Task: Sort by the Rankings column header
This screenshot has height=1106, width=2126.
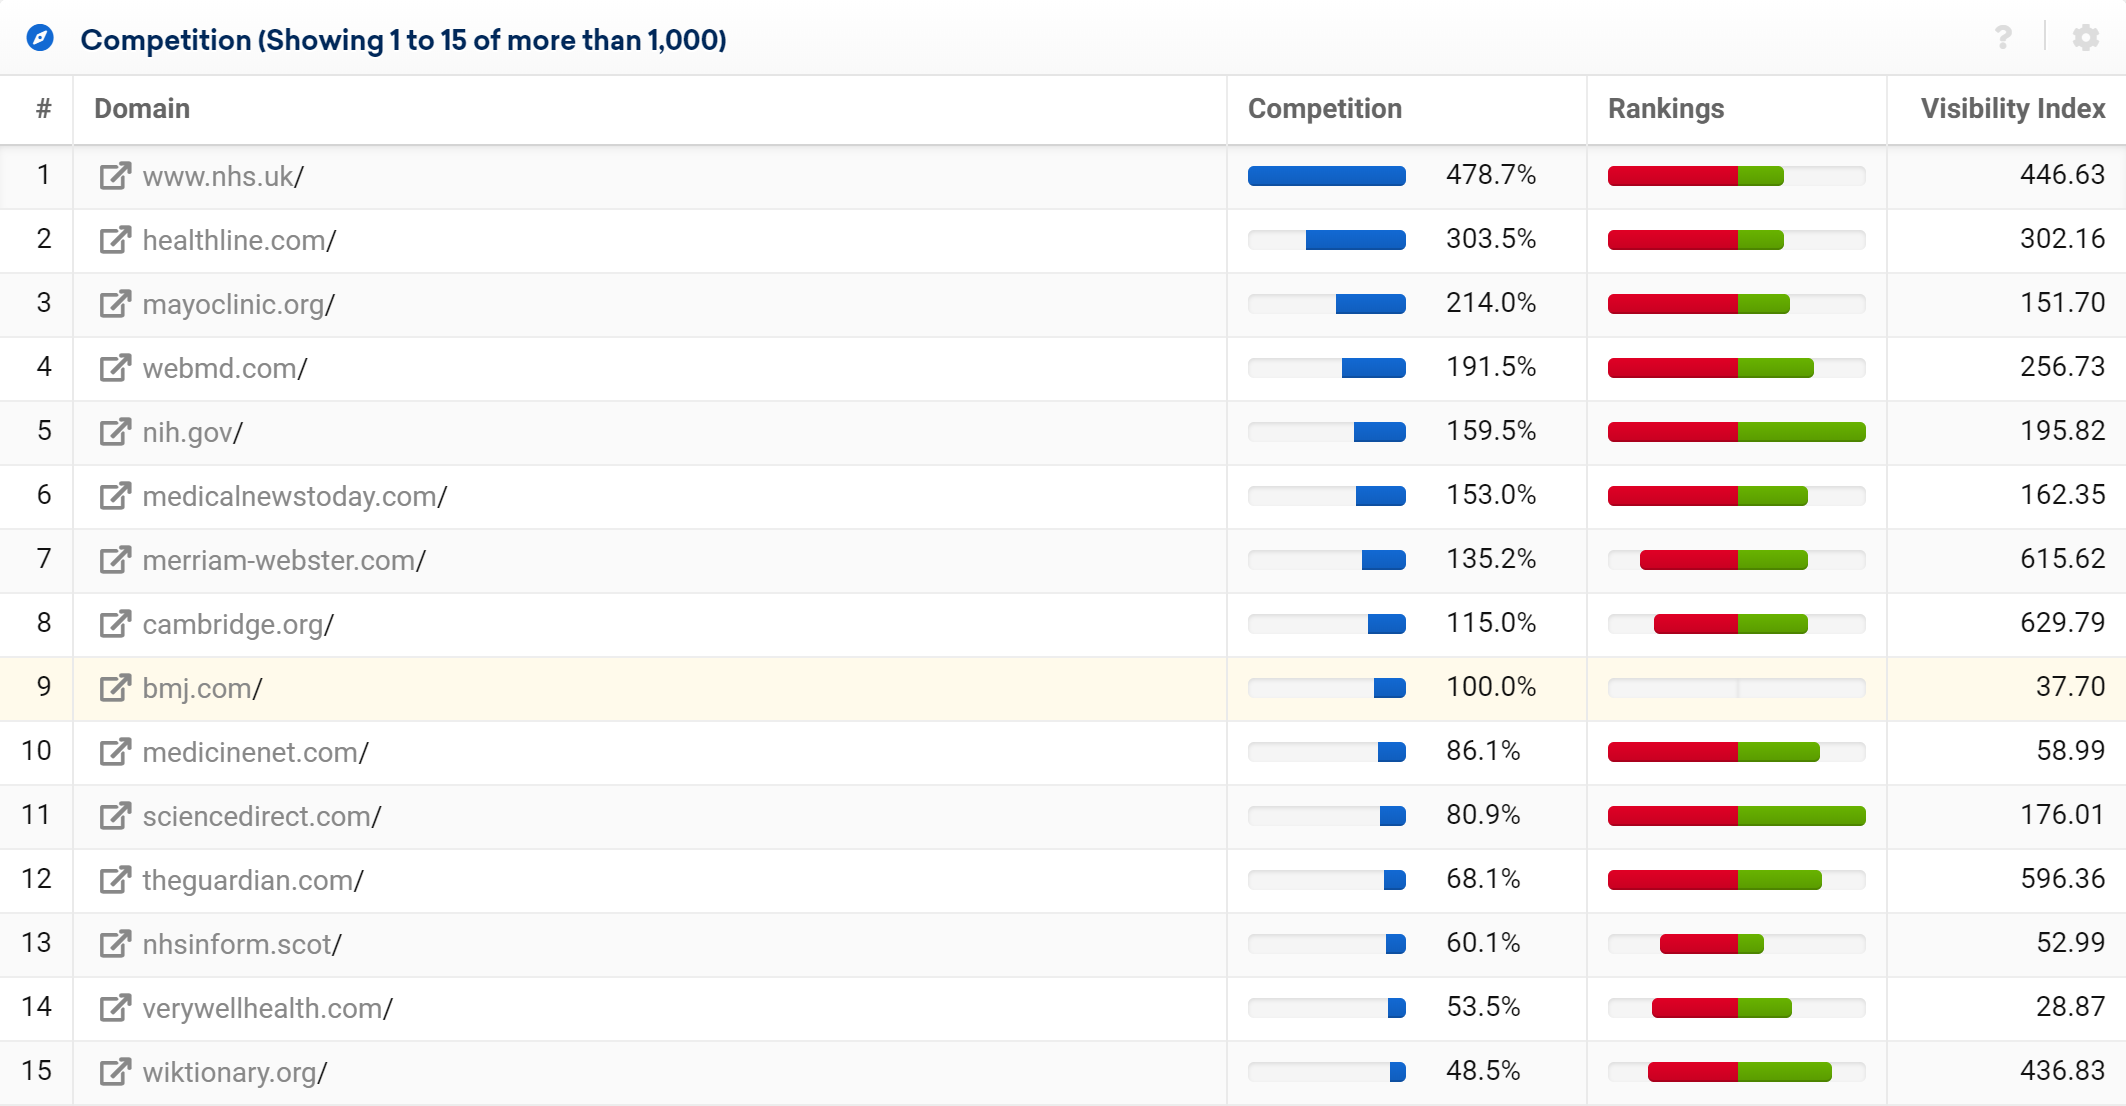Action: pyautogui.click(x=1666, y=109)
